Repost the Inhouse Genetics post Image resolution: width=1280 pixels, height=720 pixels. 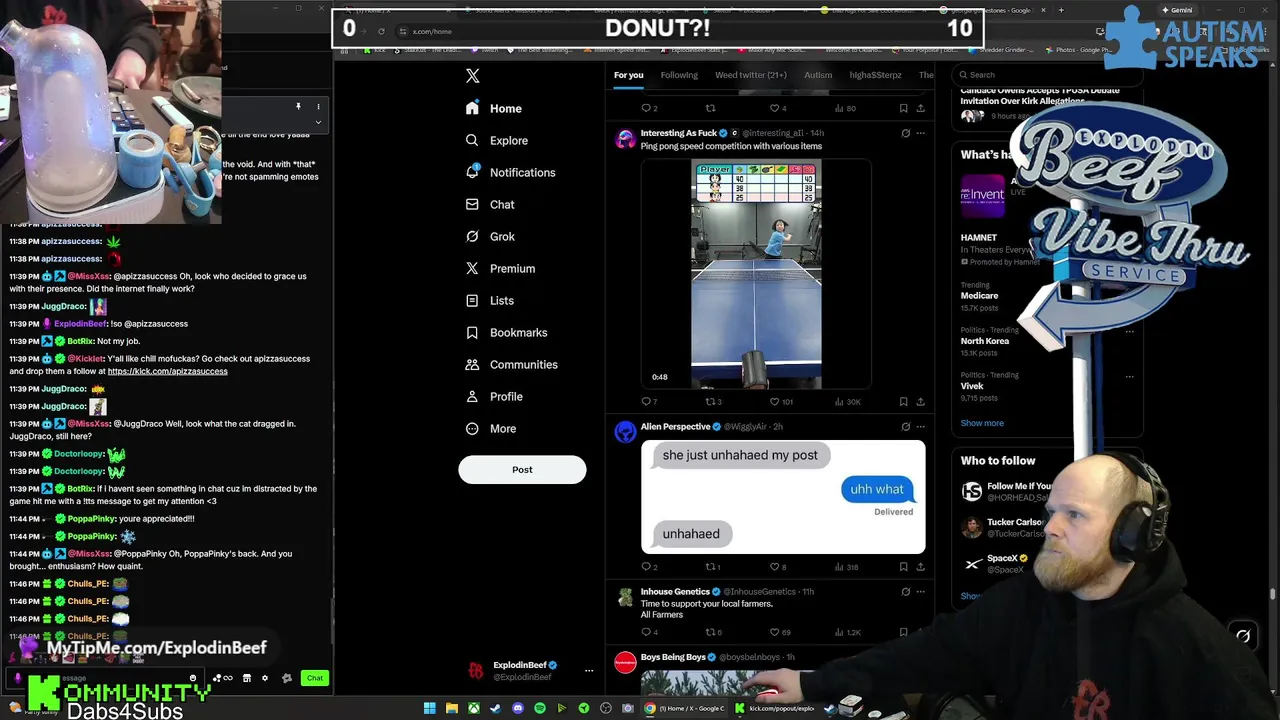(713, 632)
